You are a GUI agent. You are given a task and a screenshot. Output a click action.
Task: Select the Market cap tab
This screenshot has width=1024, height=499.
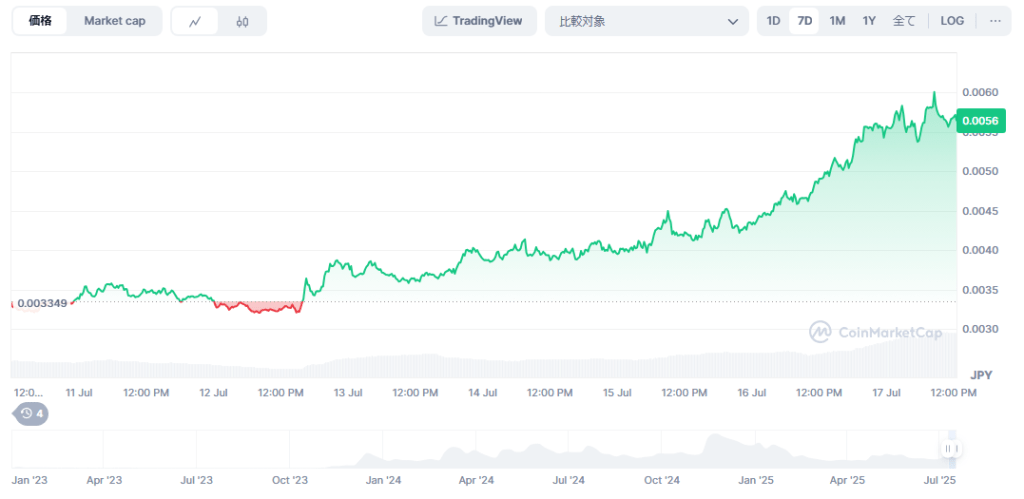(114, 21)
